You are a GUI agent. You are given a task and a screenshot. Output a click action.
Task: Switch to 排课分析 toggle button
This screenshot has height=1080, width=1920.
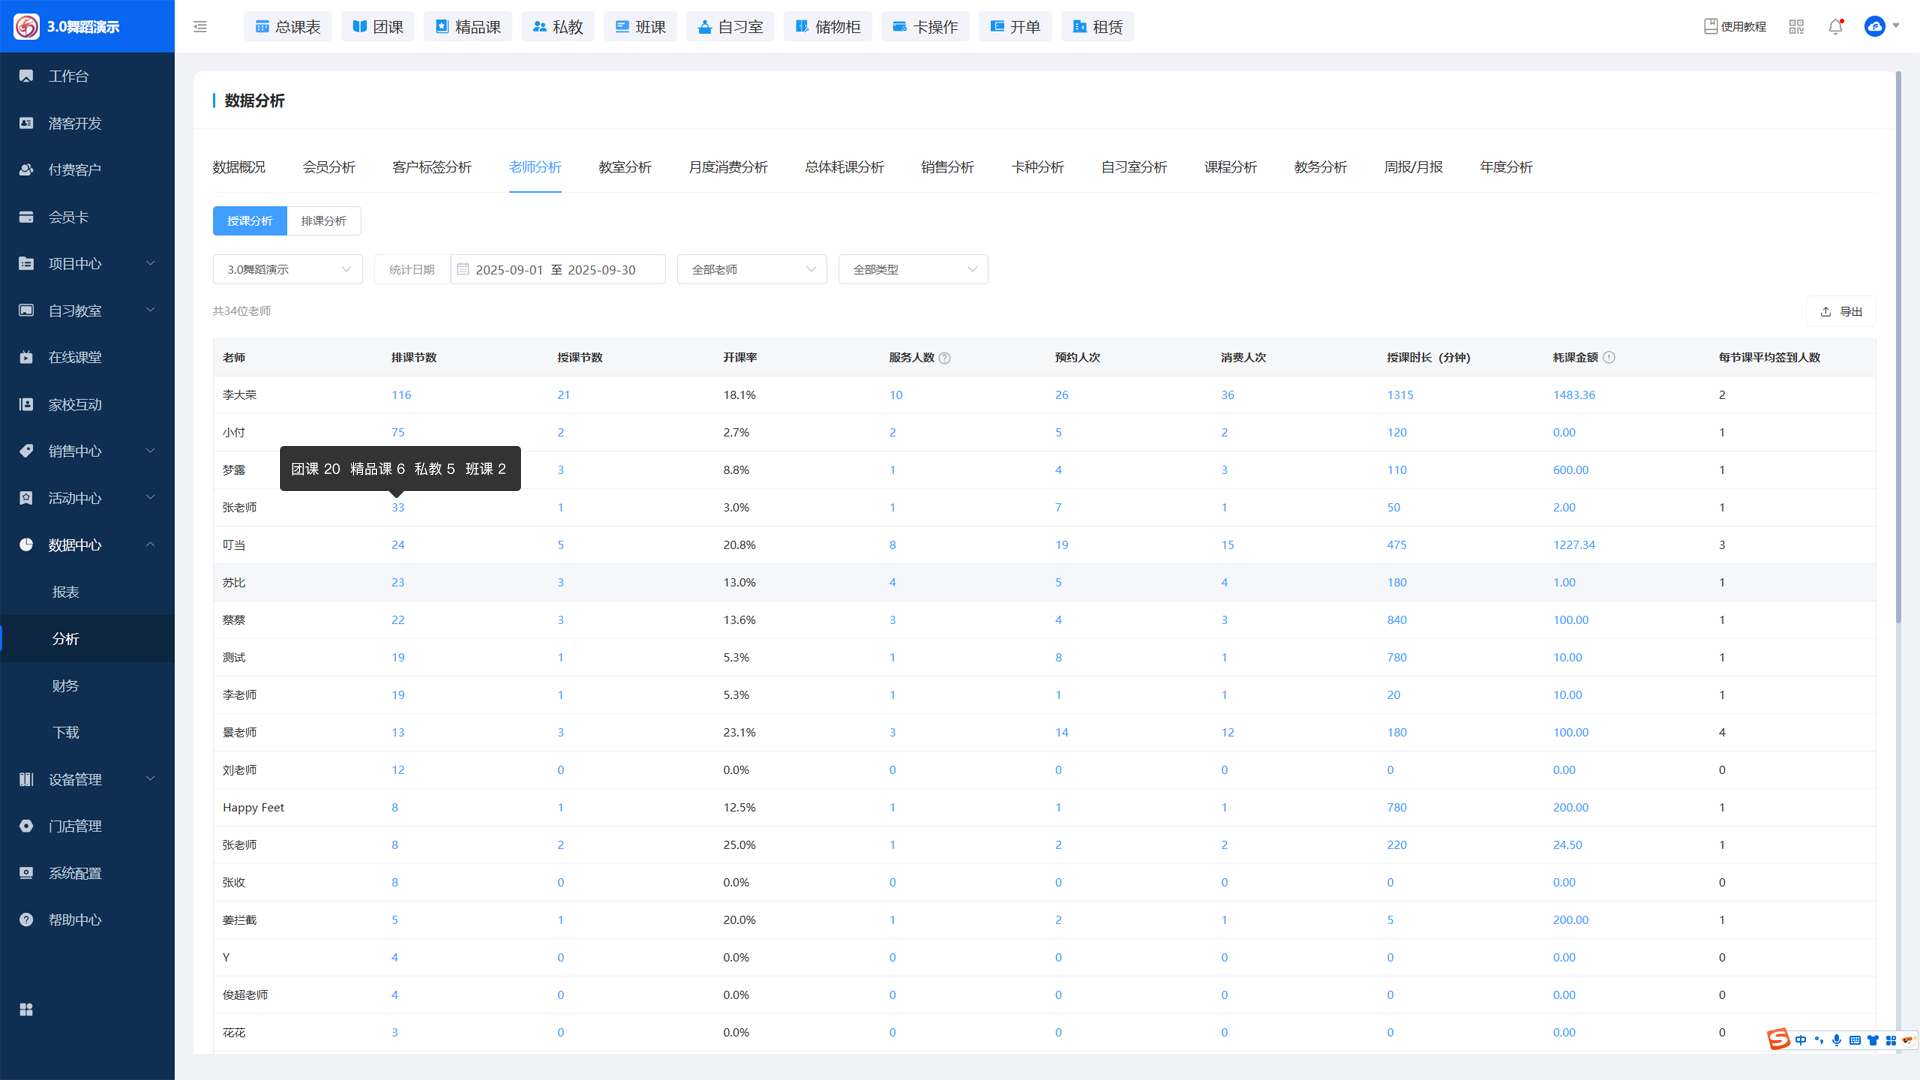pos(324,221)
